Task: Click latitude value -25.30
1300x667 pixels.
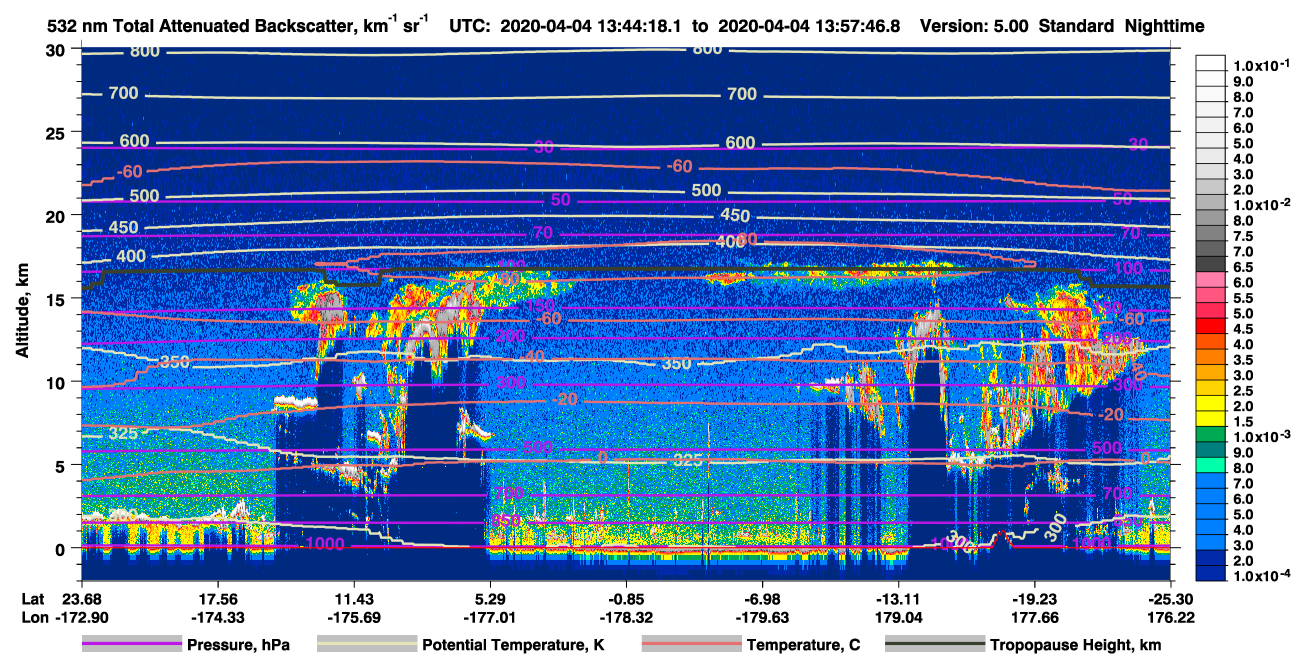Action: pos(1170,600)
